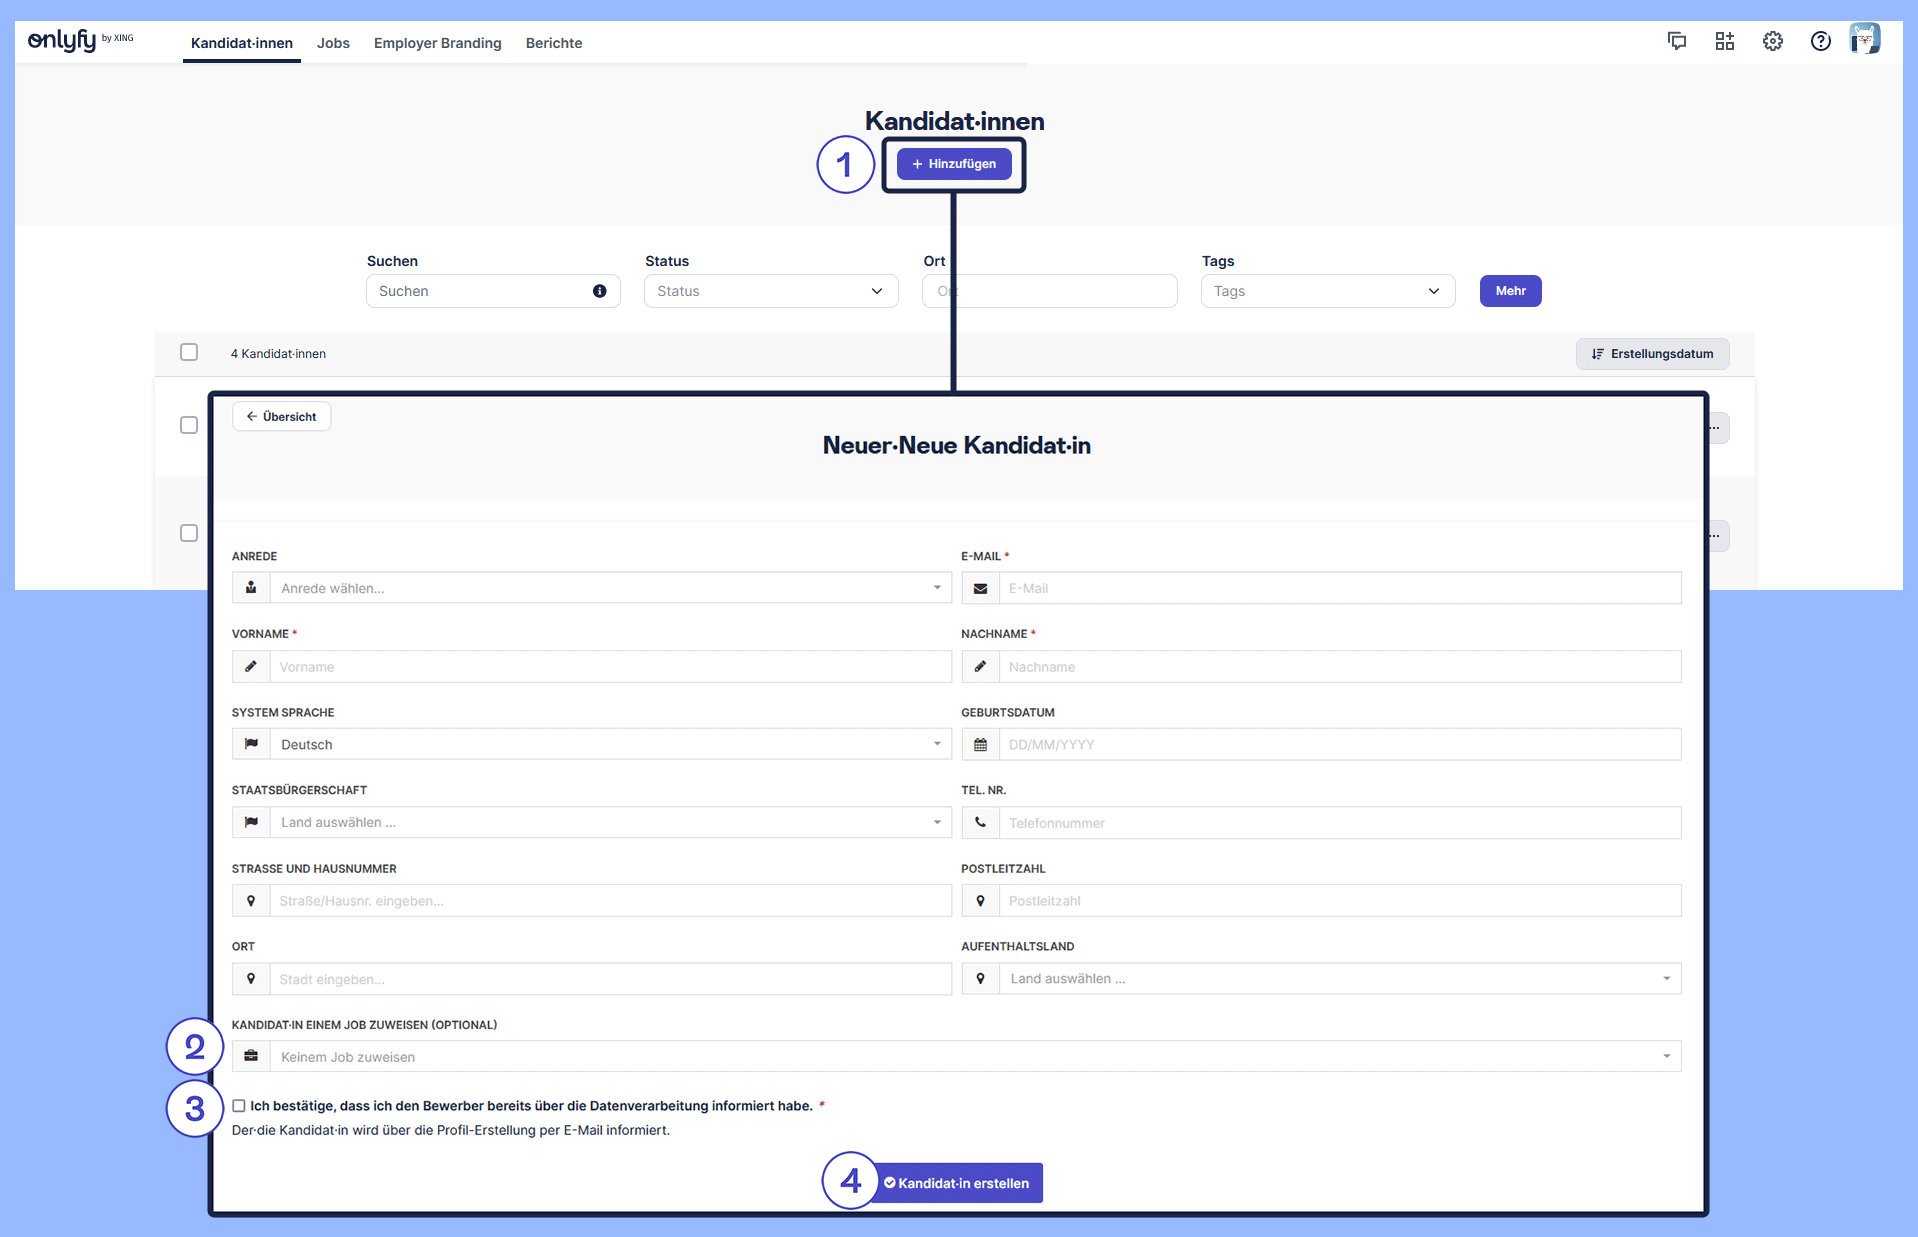
Task: Check the first candidate row checkbox
Action: point(189,425)
